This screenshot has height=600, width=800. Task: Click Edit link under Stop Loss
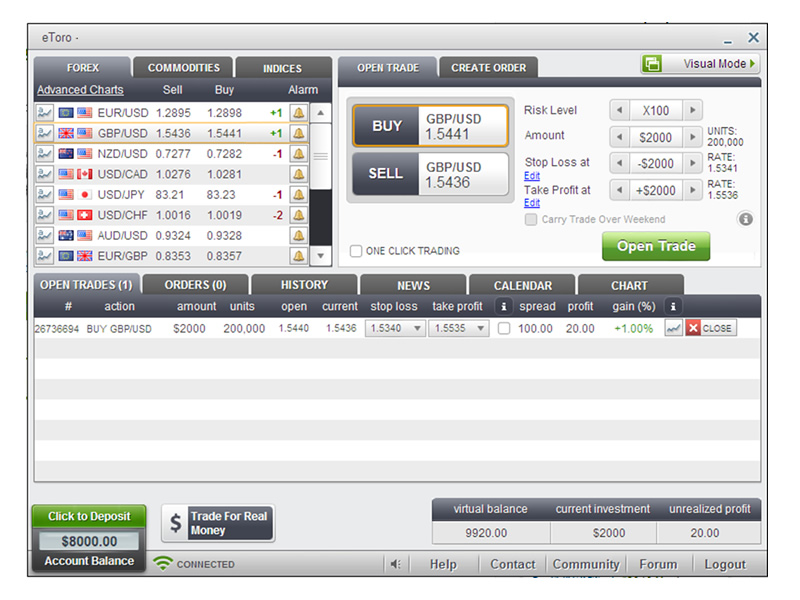click(x=532, y=176)
